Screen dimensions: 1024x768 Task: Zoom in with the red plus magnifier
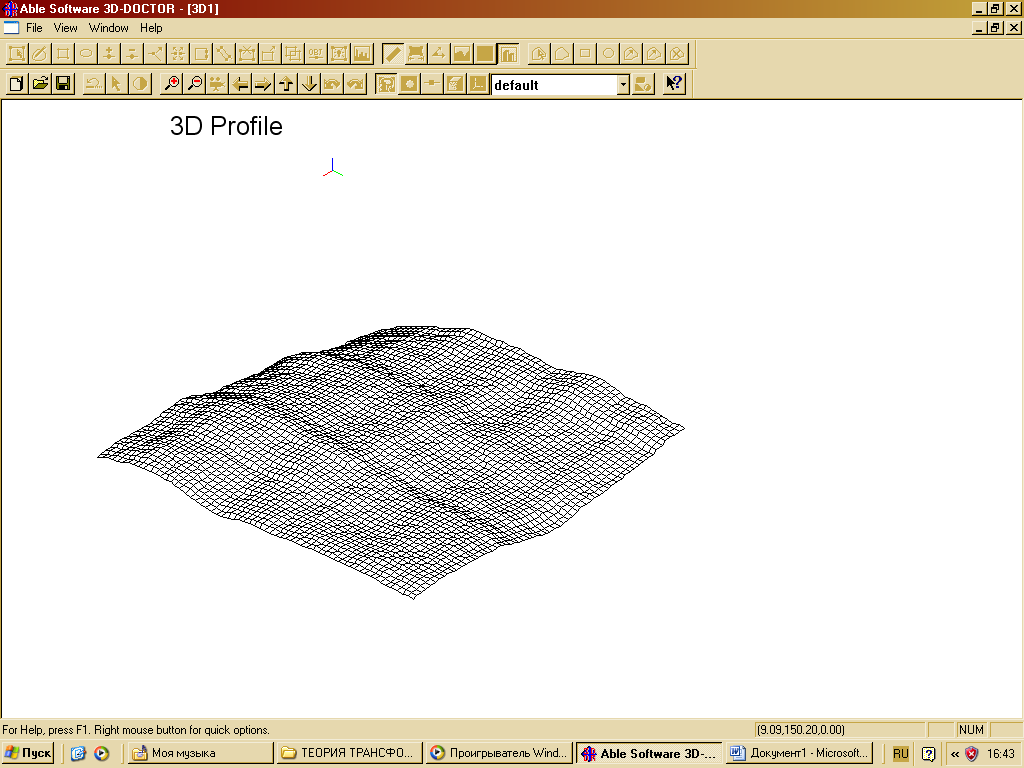[172, 84]
